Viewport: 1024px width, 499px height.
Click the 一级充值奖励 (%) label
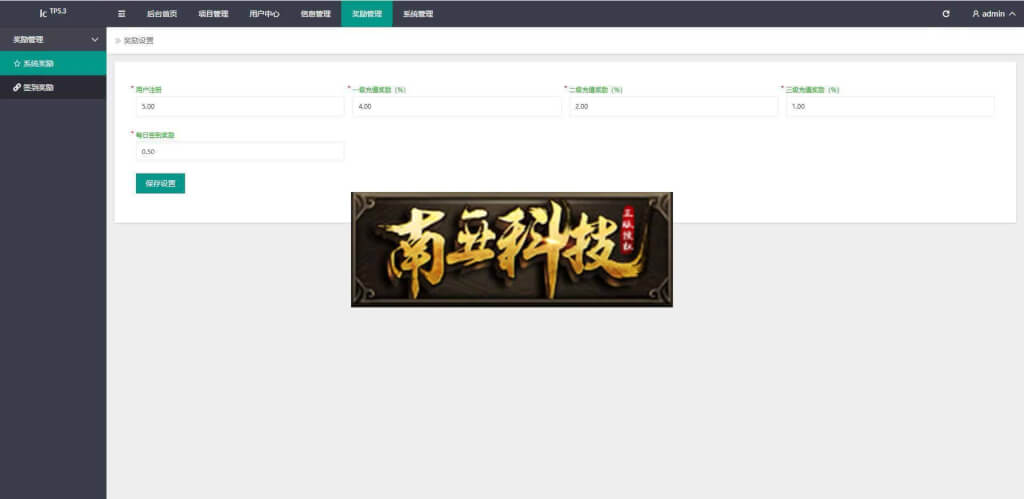[x=379, y=89]
